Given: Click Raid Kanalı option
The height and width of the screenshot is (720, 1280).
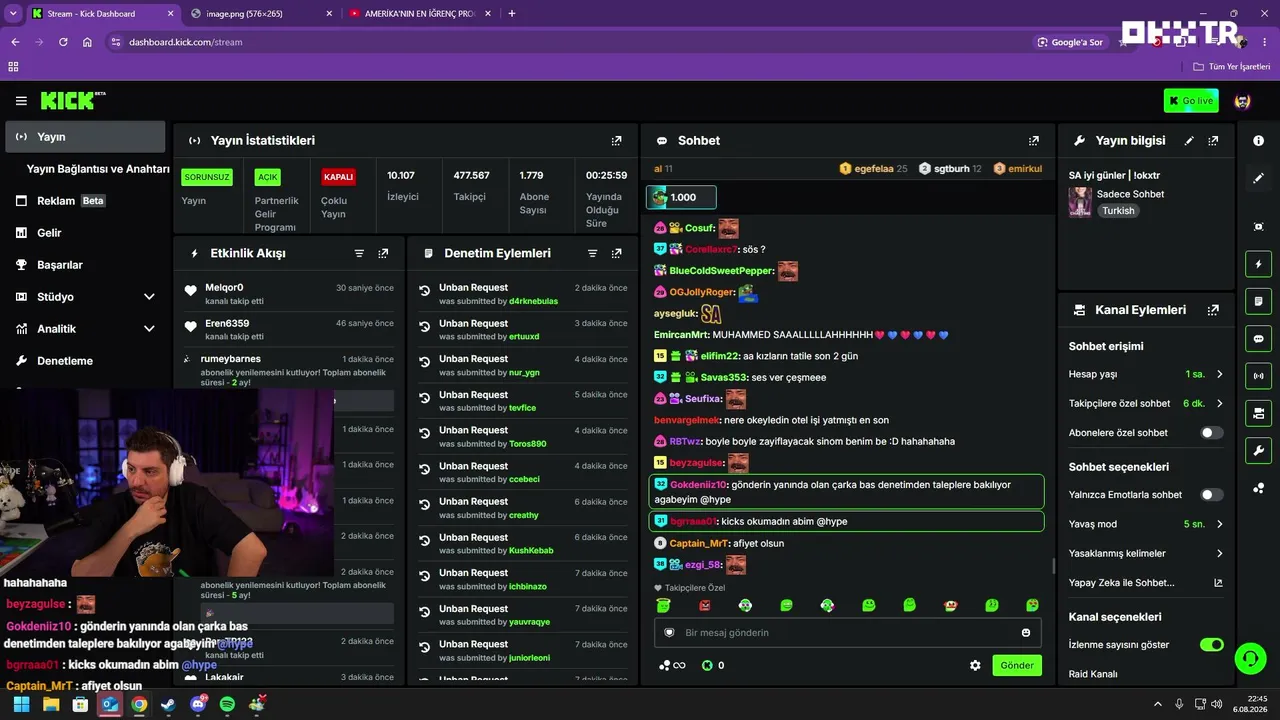Looking at the screenshot, I should point(1093,674).
